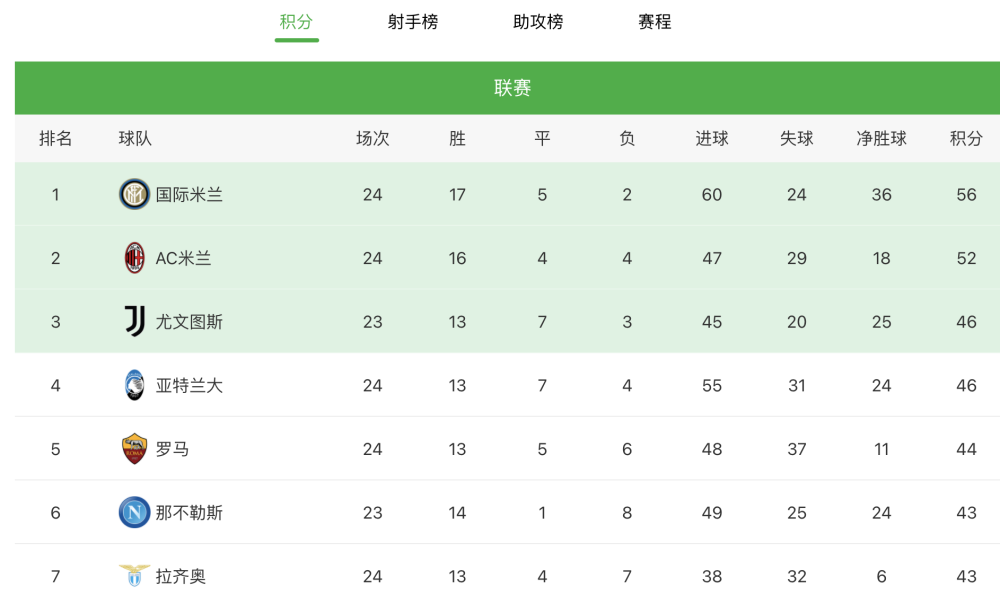This screenshot has height=595, width=1000.
Task: Click the Lazio eagle crest icon
Action: pyautogui.click(x=134, y=576)
